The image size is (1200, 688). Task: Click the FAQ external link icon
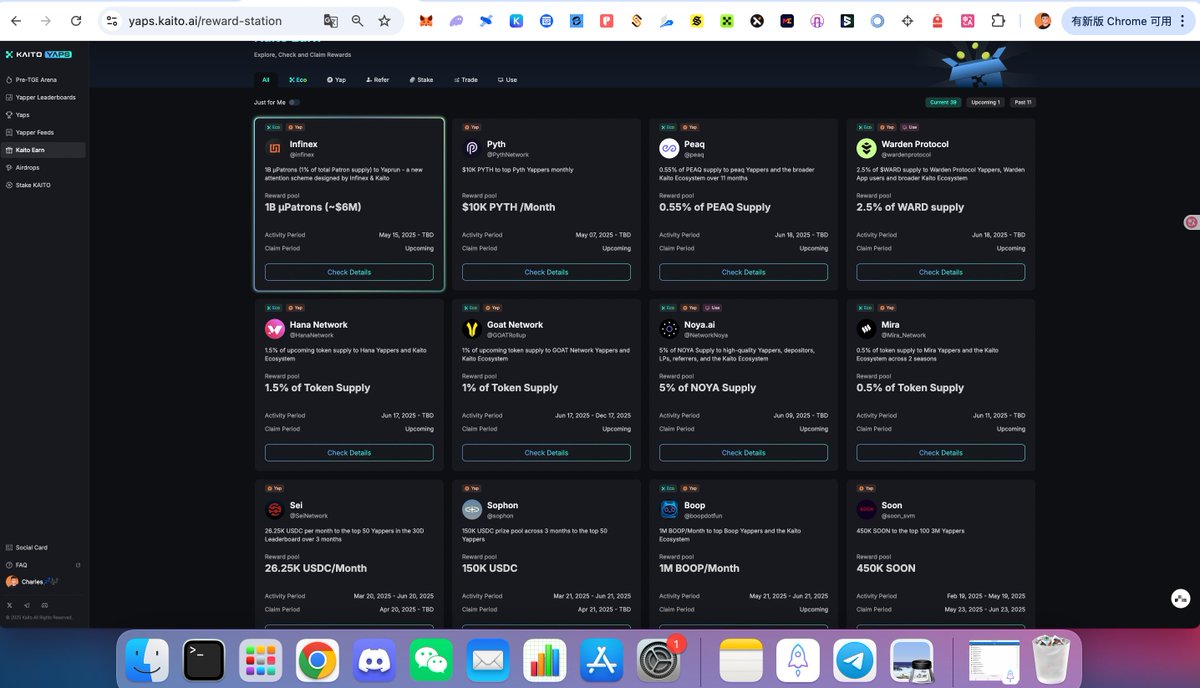[78, 565]
